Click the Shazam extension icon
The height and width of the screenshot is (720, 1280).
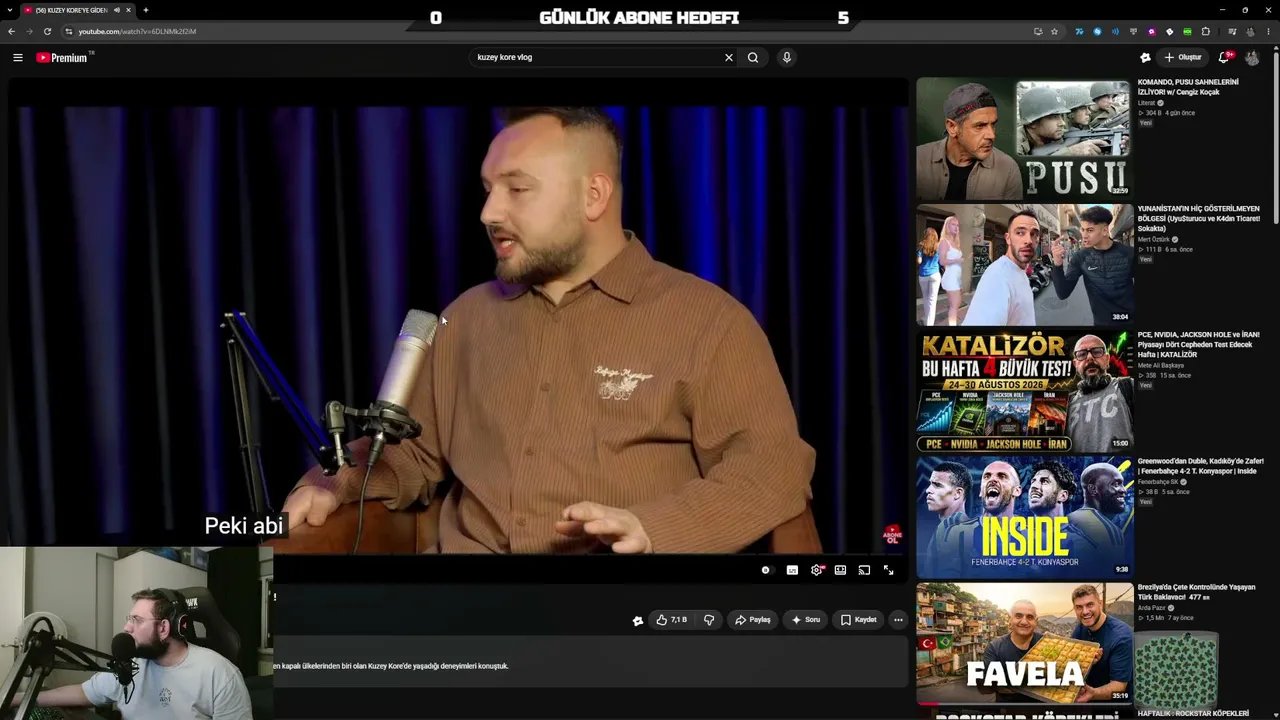click(x=1097, y=31)
